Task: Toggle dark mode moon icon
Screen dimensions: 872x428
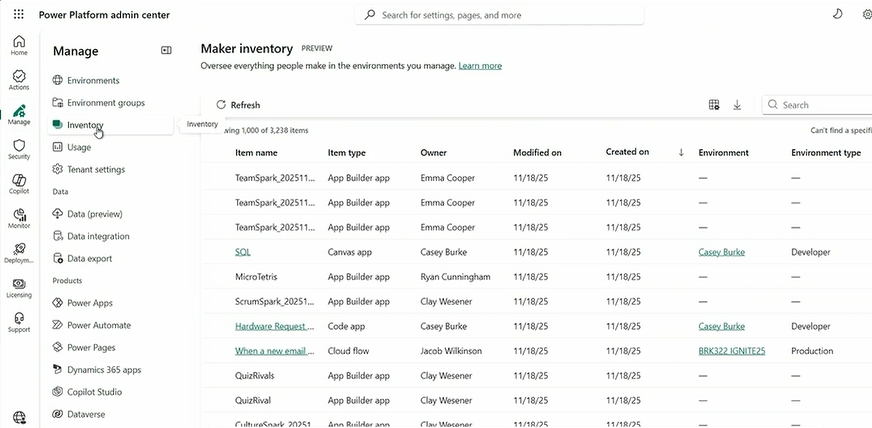Action: (838, 15)
